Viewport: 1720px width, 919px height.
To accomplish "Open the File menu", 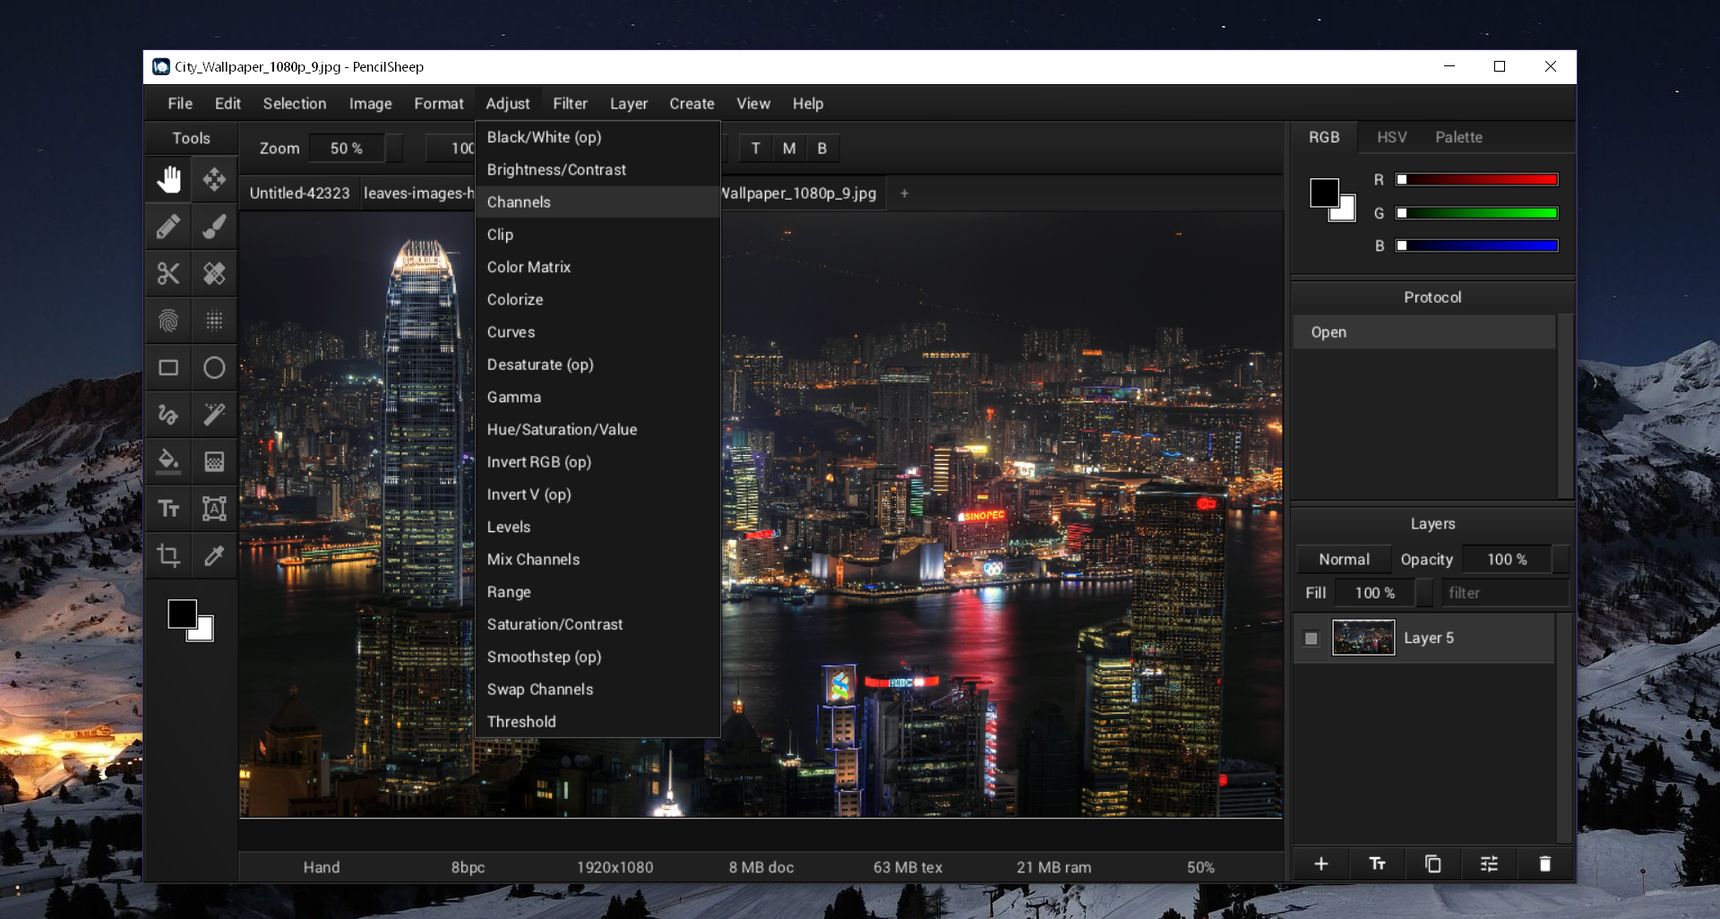I will (x=180, y=104).
